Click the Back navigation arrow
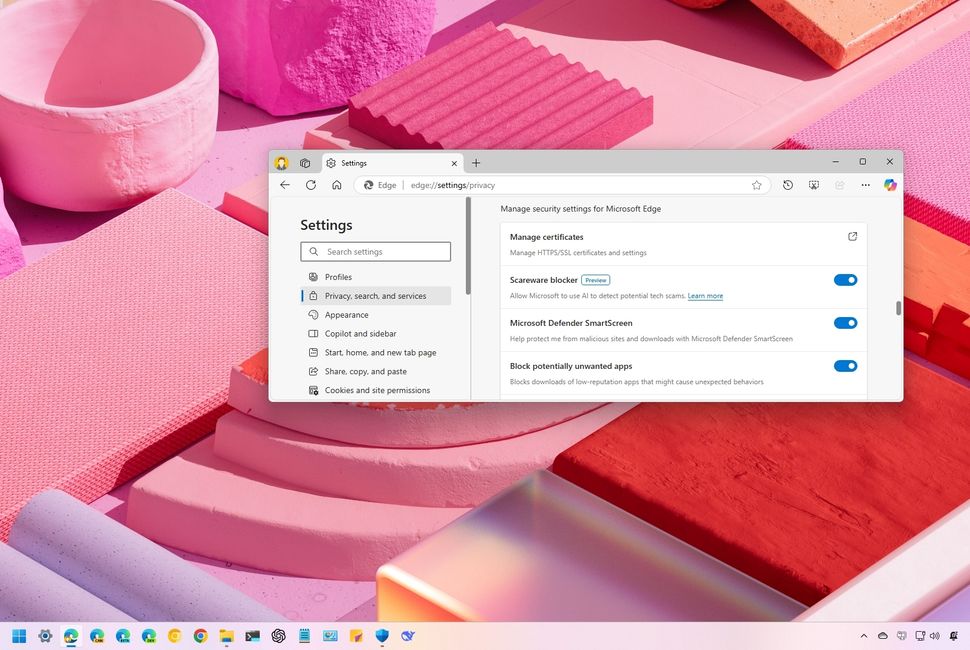The width and height of the screenshot is (970, 650). point(285,185)
